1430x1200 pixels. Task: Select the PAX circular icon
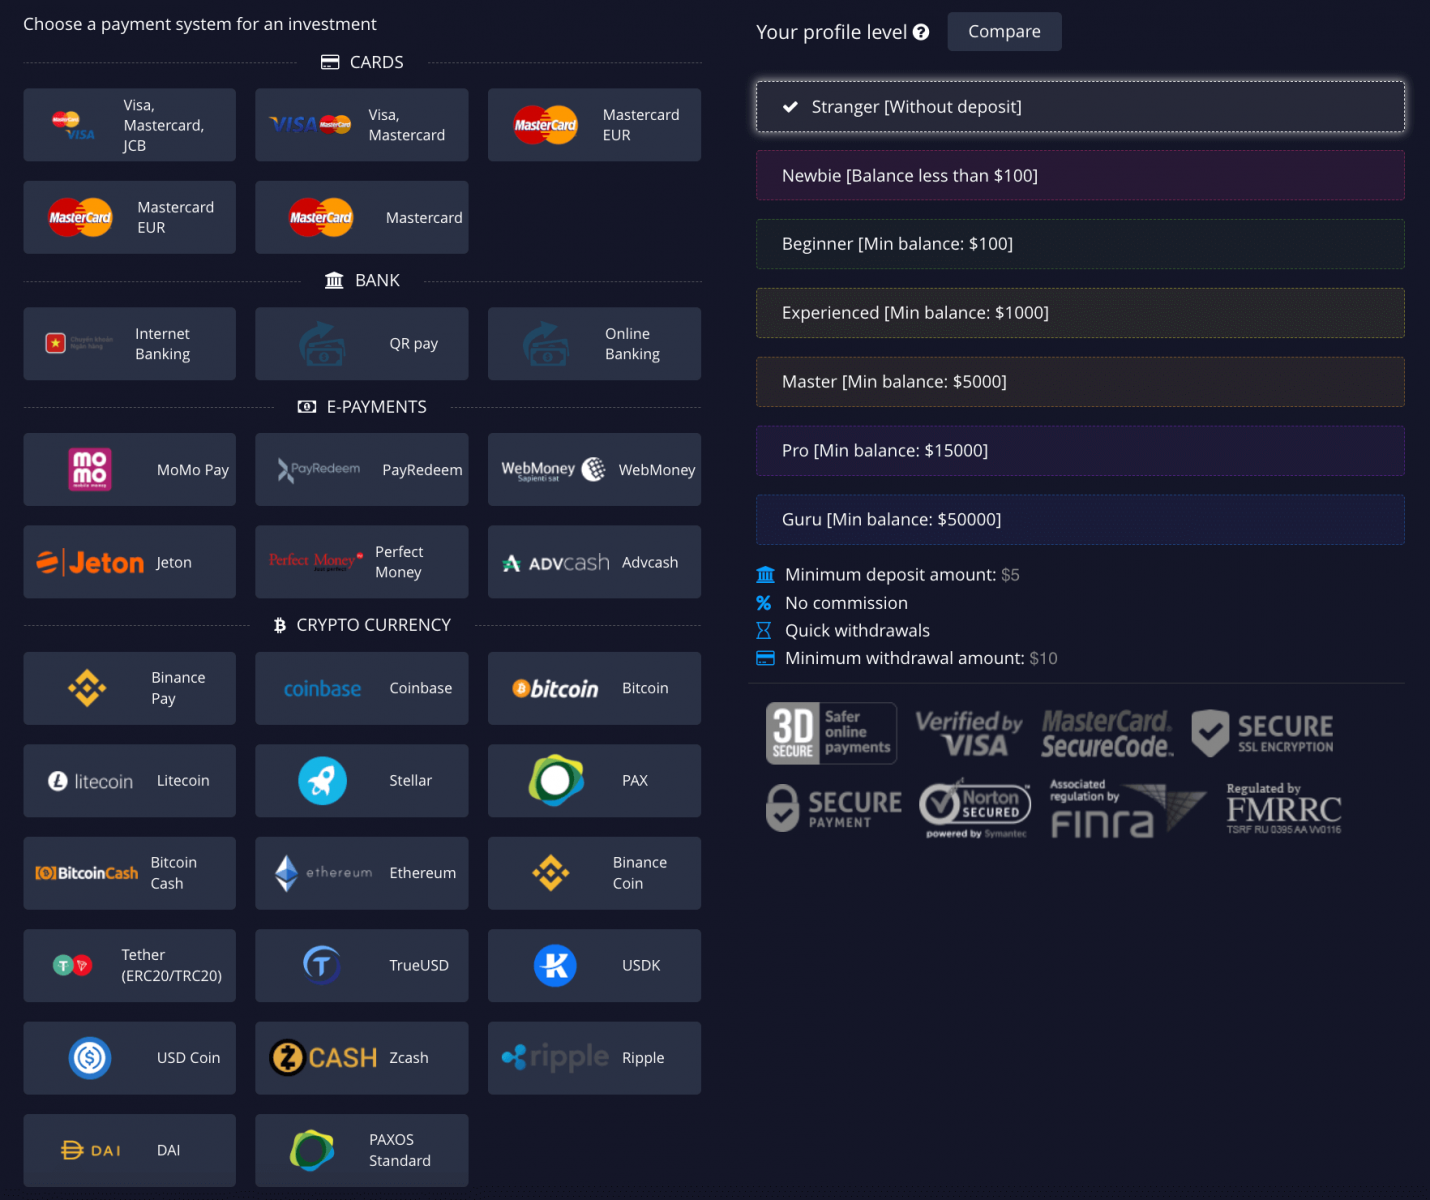(555, 781)
